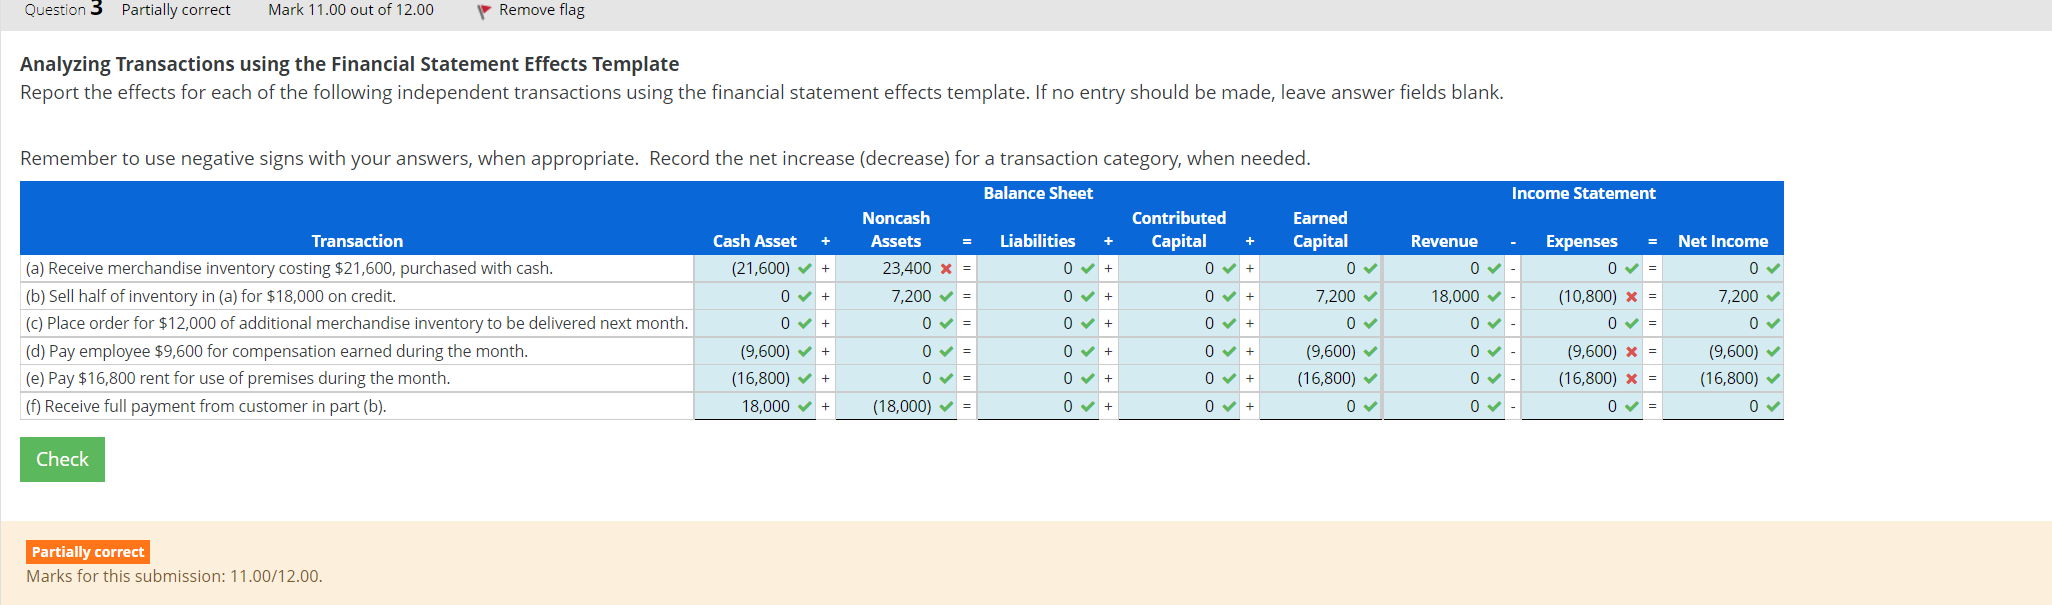Viewport: 2052px width, 605px height.
Task: Click Cash Asset field showing 18,000
Action: [x=755, y=406]
